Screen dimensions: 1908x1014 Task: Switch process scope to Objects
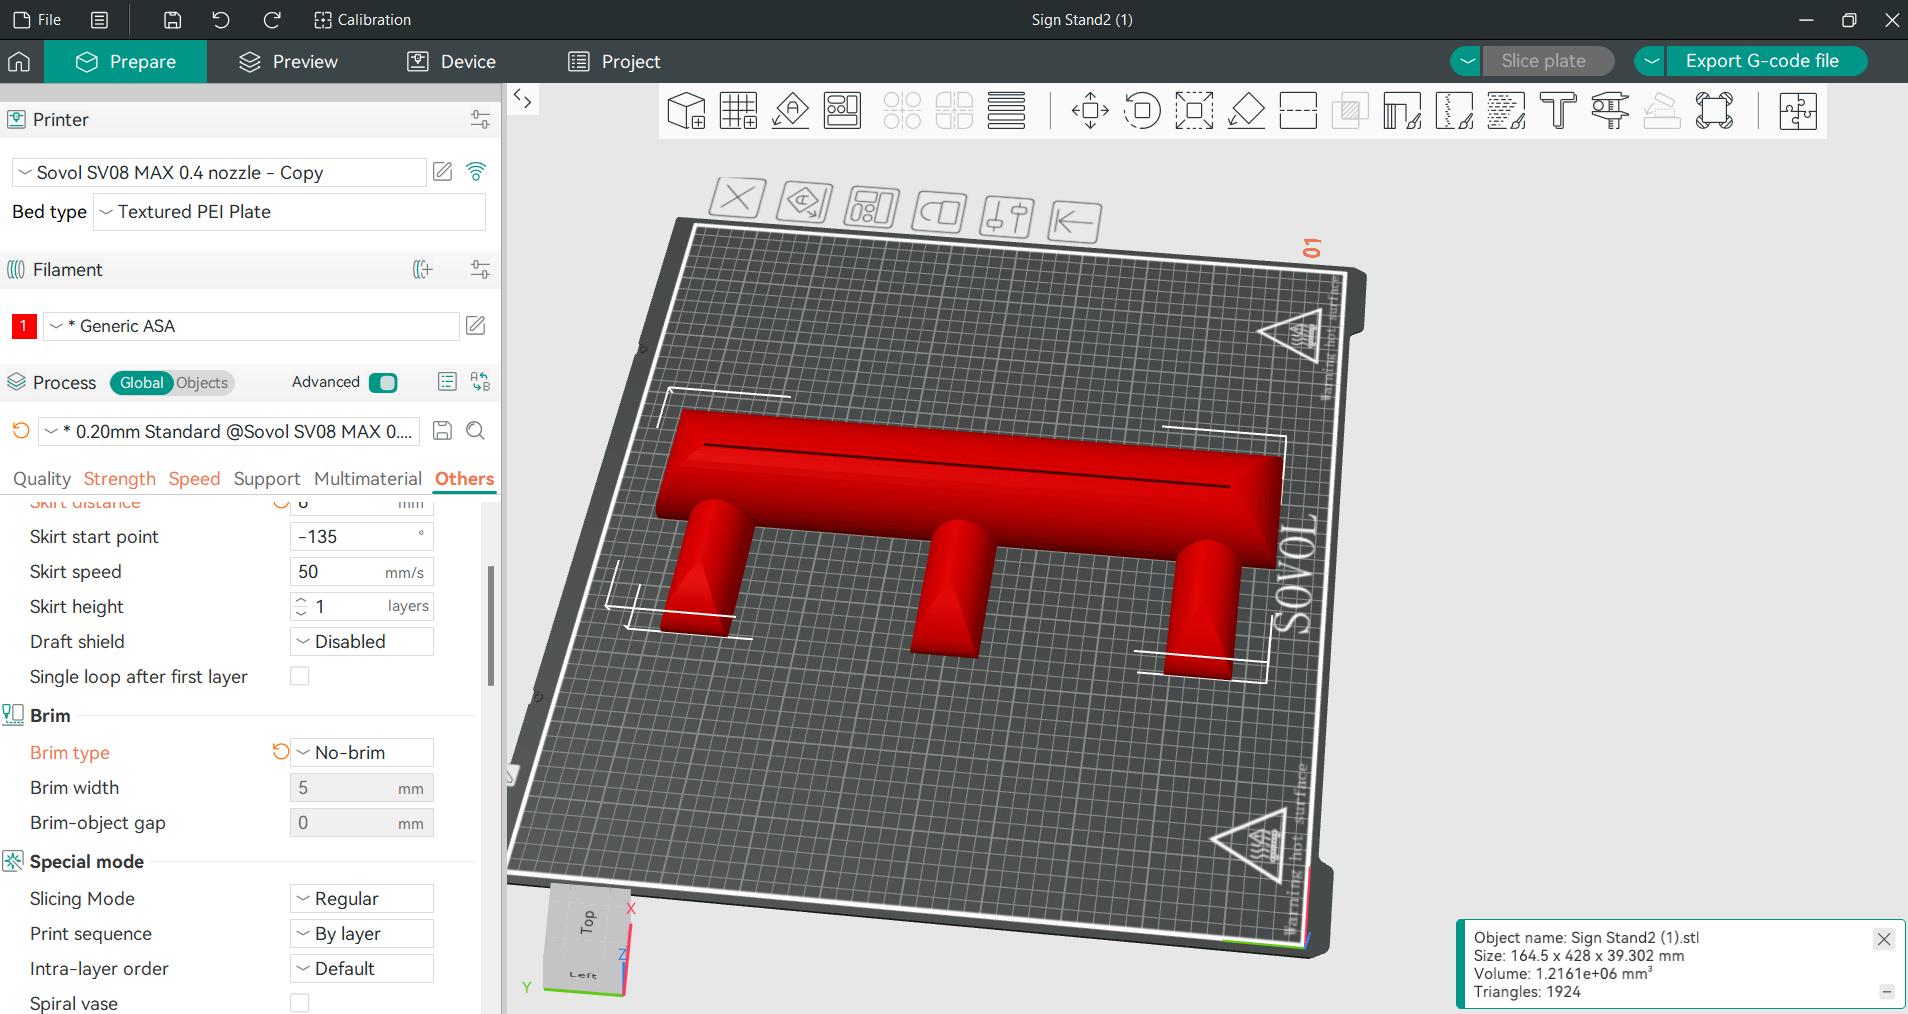pos(202,383)
